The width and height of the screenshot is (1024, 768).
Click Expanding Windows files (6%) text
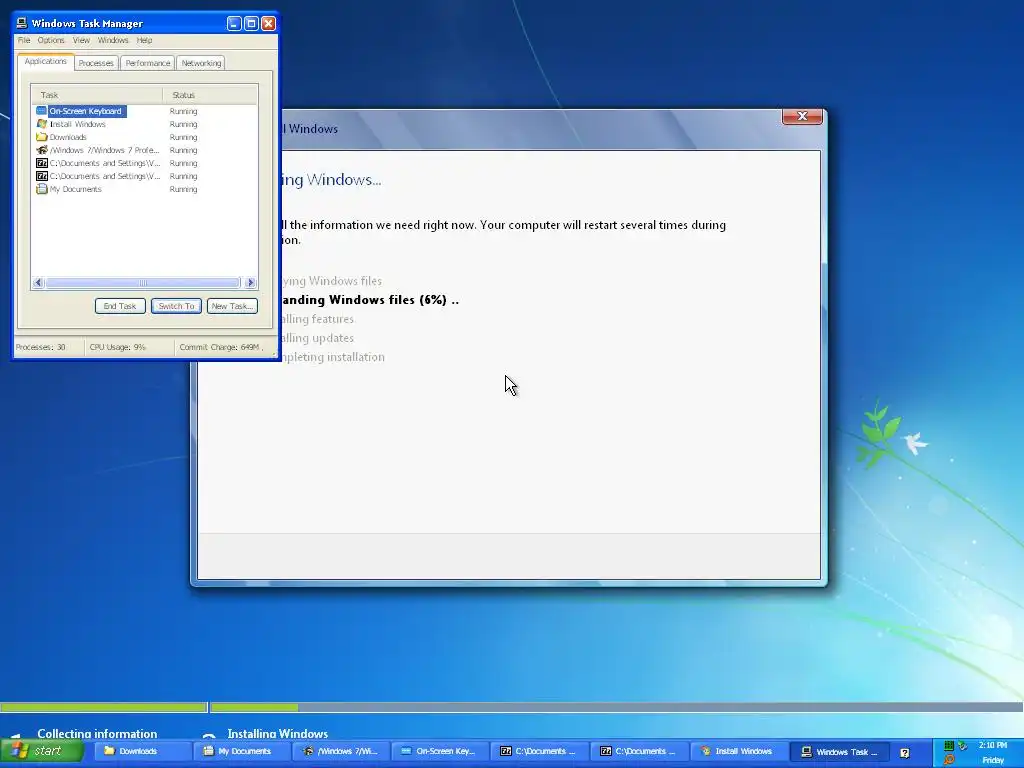pyautogui.click(x=370, y=300)
